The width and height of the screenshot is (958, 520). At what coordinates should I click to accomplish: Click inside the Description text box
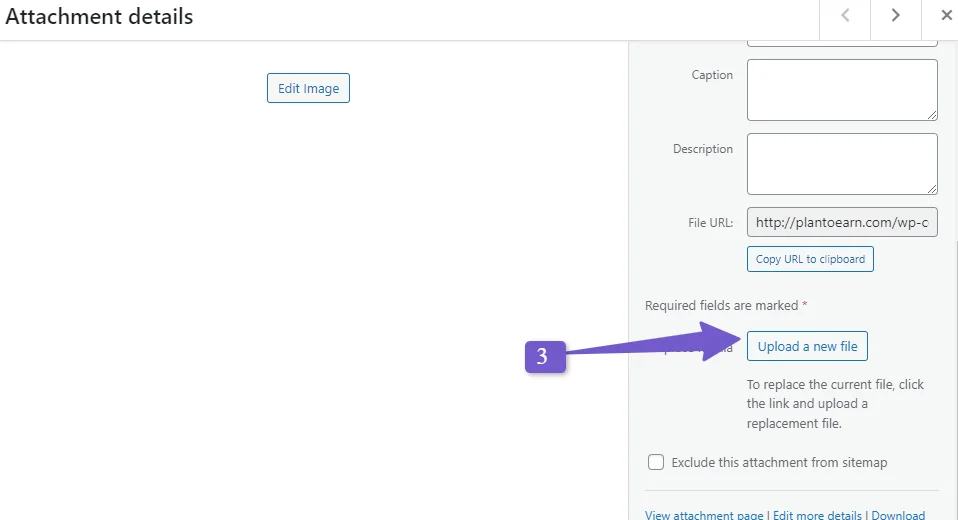[x=842, y=164]
